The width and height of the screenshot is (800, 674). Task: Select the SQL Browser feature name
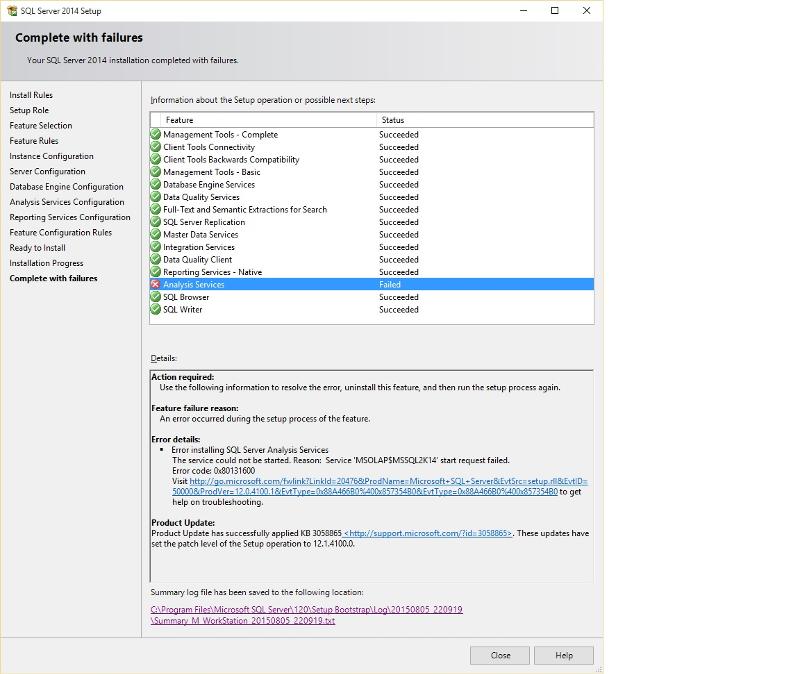tap(186, 297)
